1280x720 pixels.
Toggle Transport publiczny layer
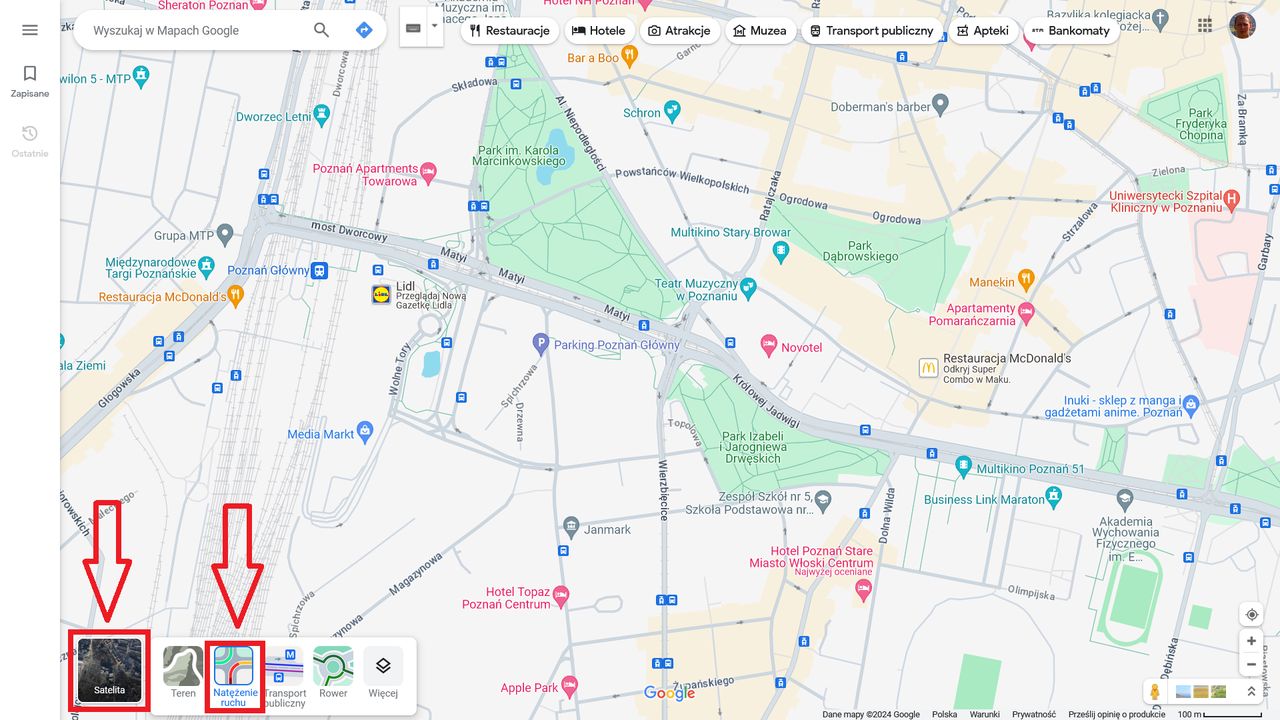(x=284, y=676)
